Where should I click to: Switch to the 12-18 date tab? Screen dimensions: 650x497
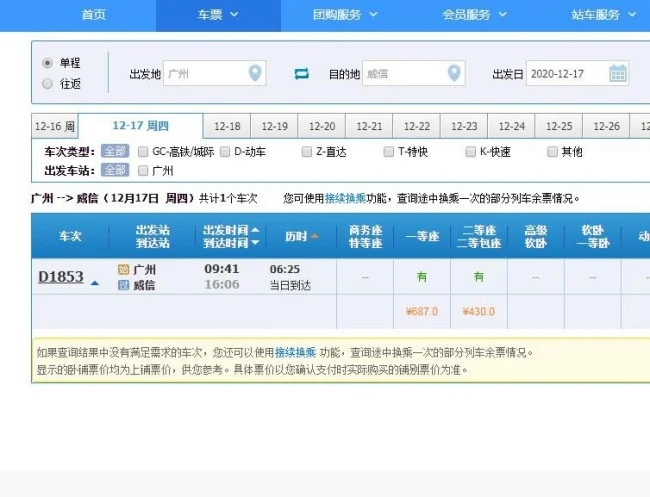point(227,126)
